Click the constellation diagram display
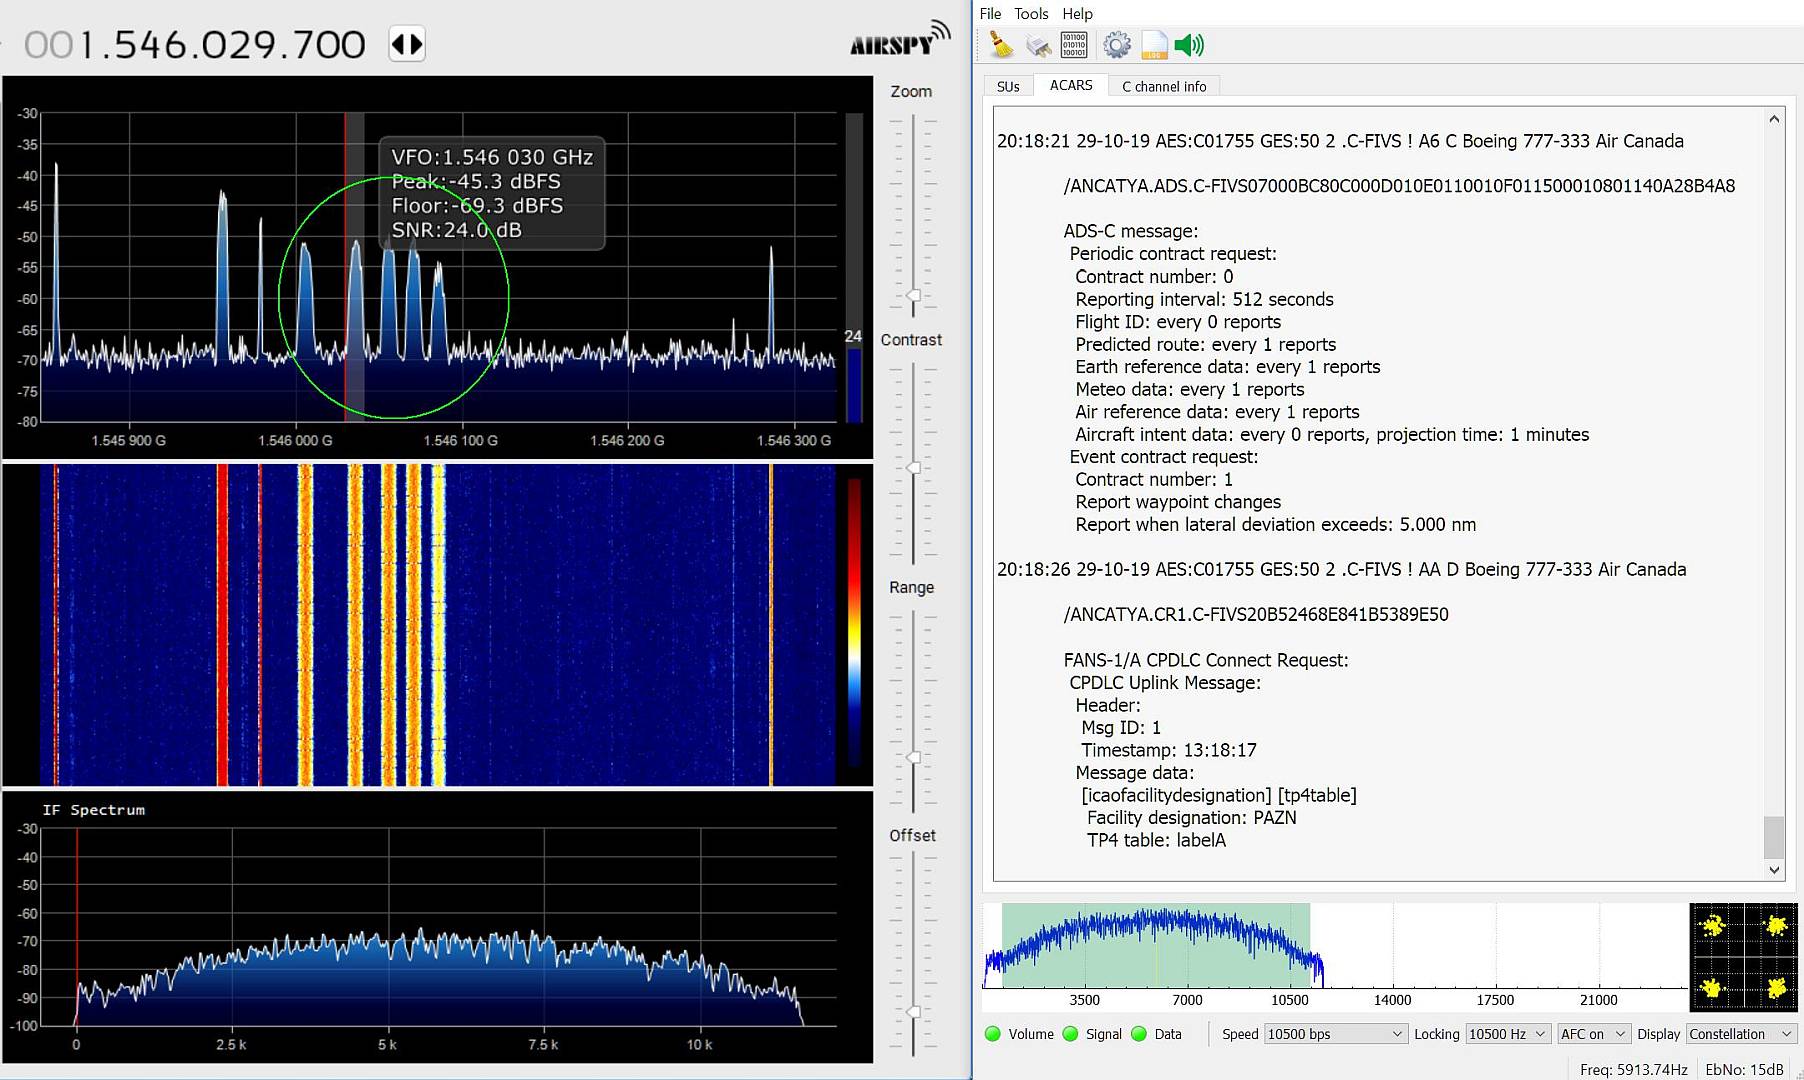The width and height of the screenshot is (1804, 1080). [x=1744, y=957]
